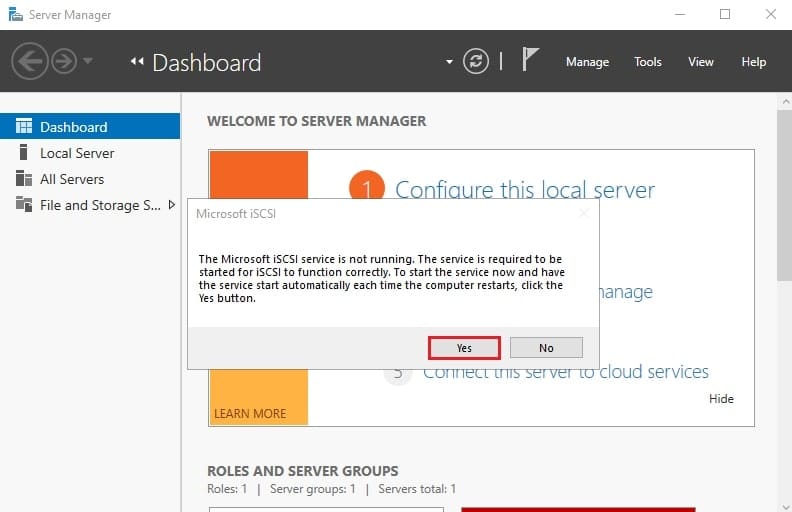Click the LEARN MORE tile
792x512 pixels.
[x=250, y=414]
